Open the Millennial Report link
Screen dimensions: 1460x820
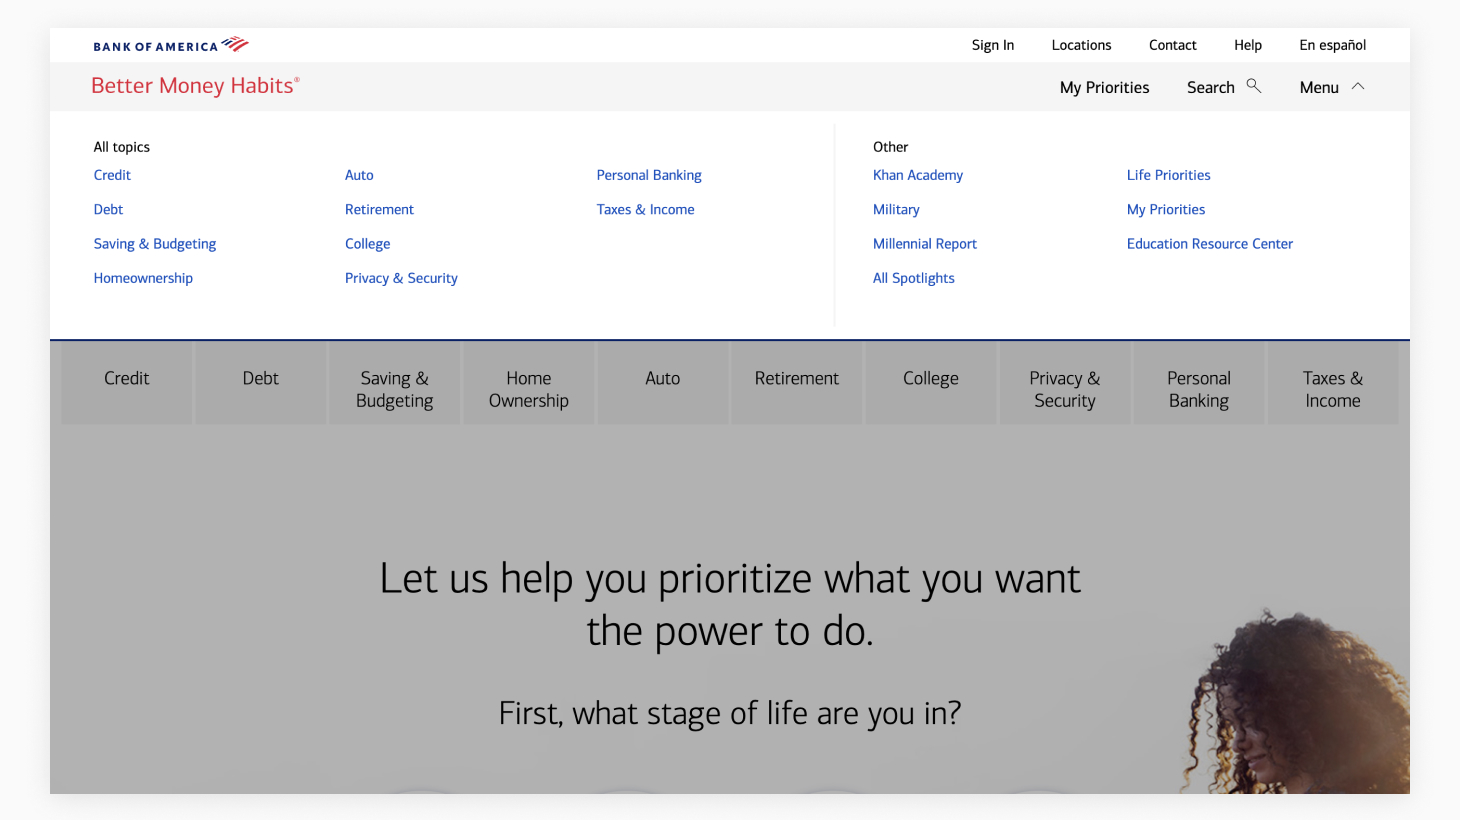pos(924,244)
